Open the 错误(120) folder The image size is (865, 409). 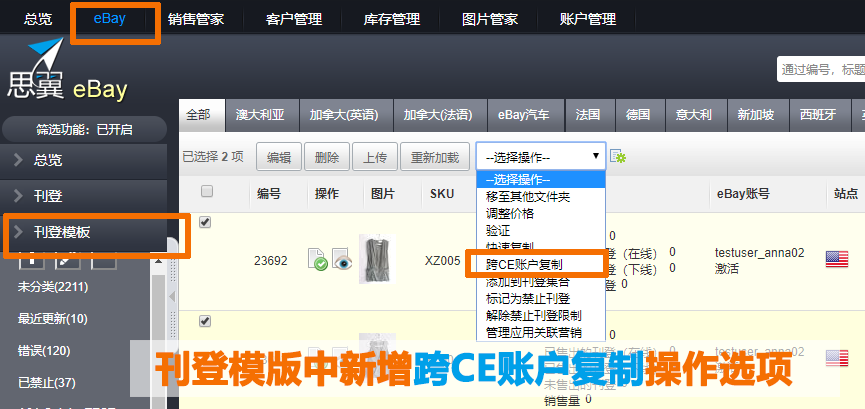(44, 350)
